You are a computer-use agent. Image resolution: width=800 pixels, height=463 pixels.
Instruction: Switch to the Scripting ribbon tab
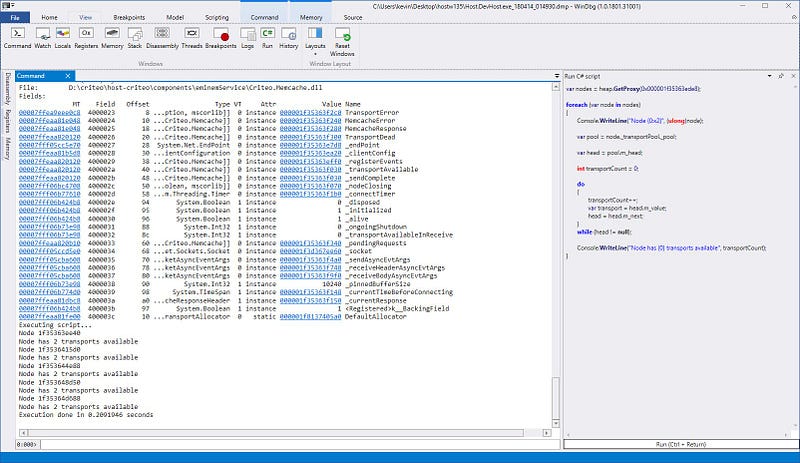(x=217, y=17)
